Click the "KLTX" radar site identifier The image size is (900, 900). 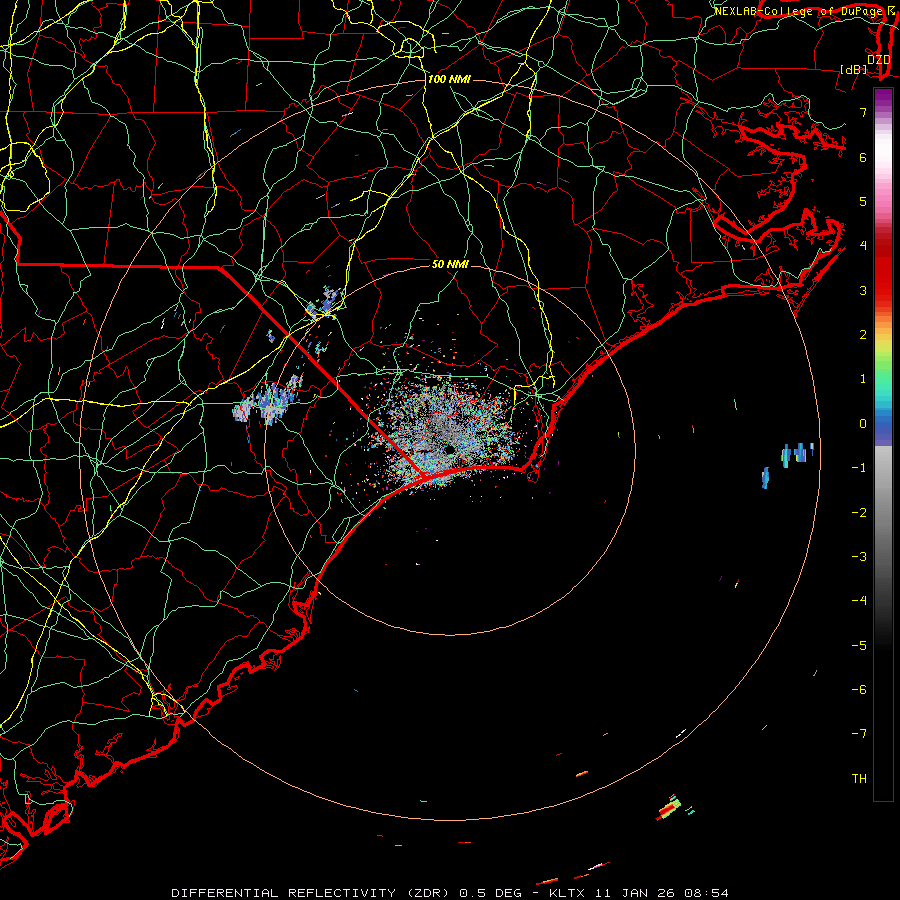[567, 893]
